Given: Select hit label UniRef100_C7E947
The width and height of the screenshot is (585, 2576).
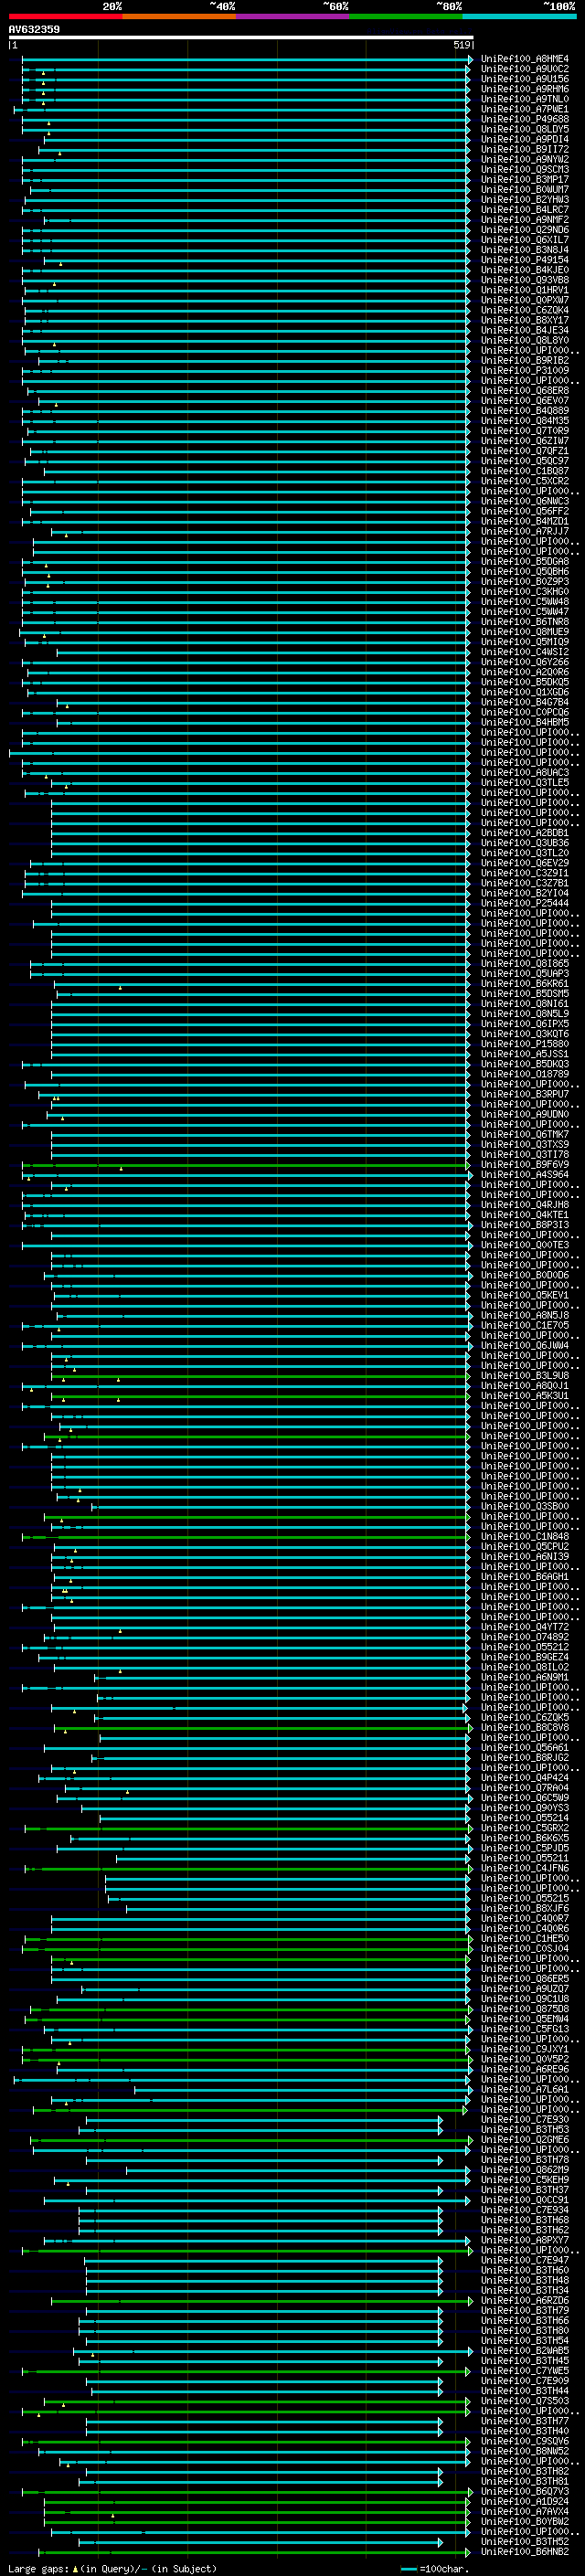Looking at the screenshot, I should click(x=525, y=2260).
